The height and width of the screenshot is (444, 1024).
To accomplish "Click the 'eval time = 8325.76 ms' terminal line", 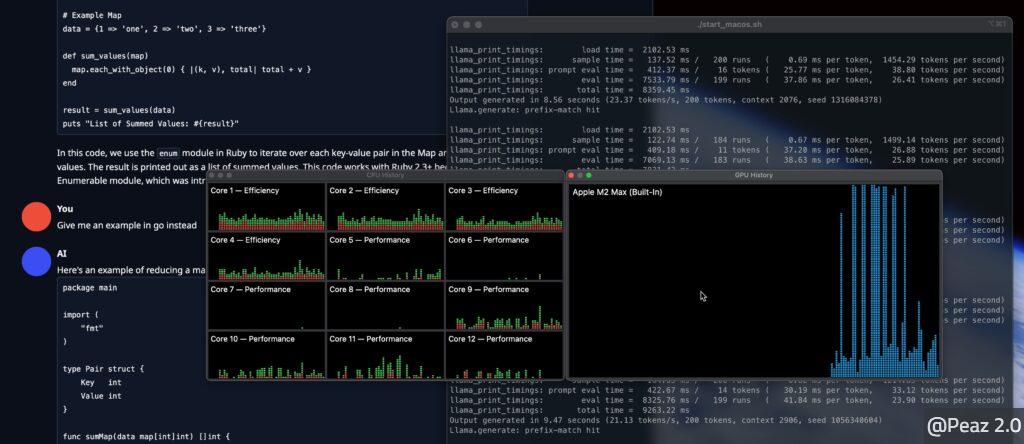I will 727,400.
